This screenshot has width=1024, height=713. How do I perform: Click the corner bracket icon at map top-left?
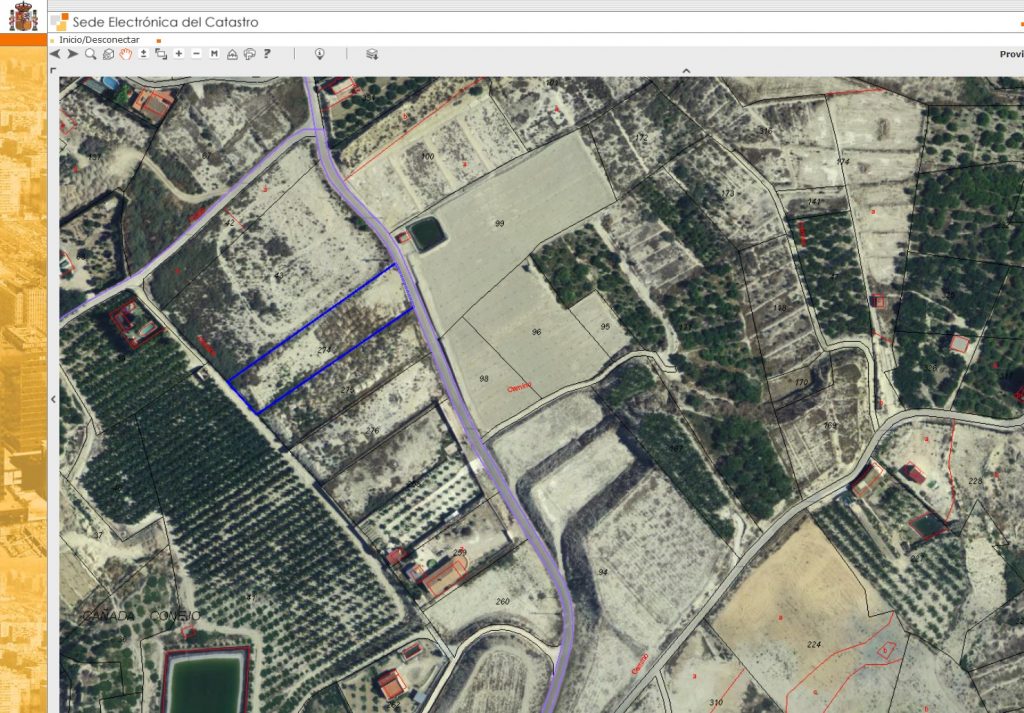pos(54,71)
